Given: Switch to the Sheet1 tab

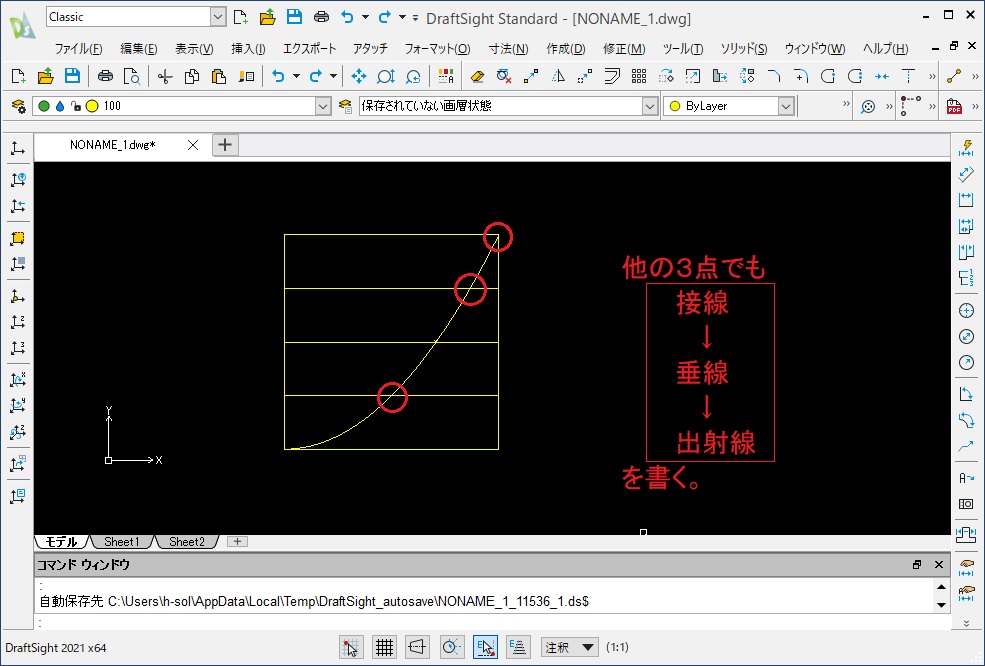Looking at the screenshot, I should 121,542.
